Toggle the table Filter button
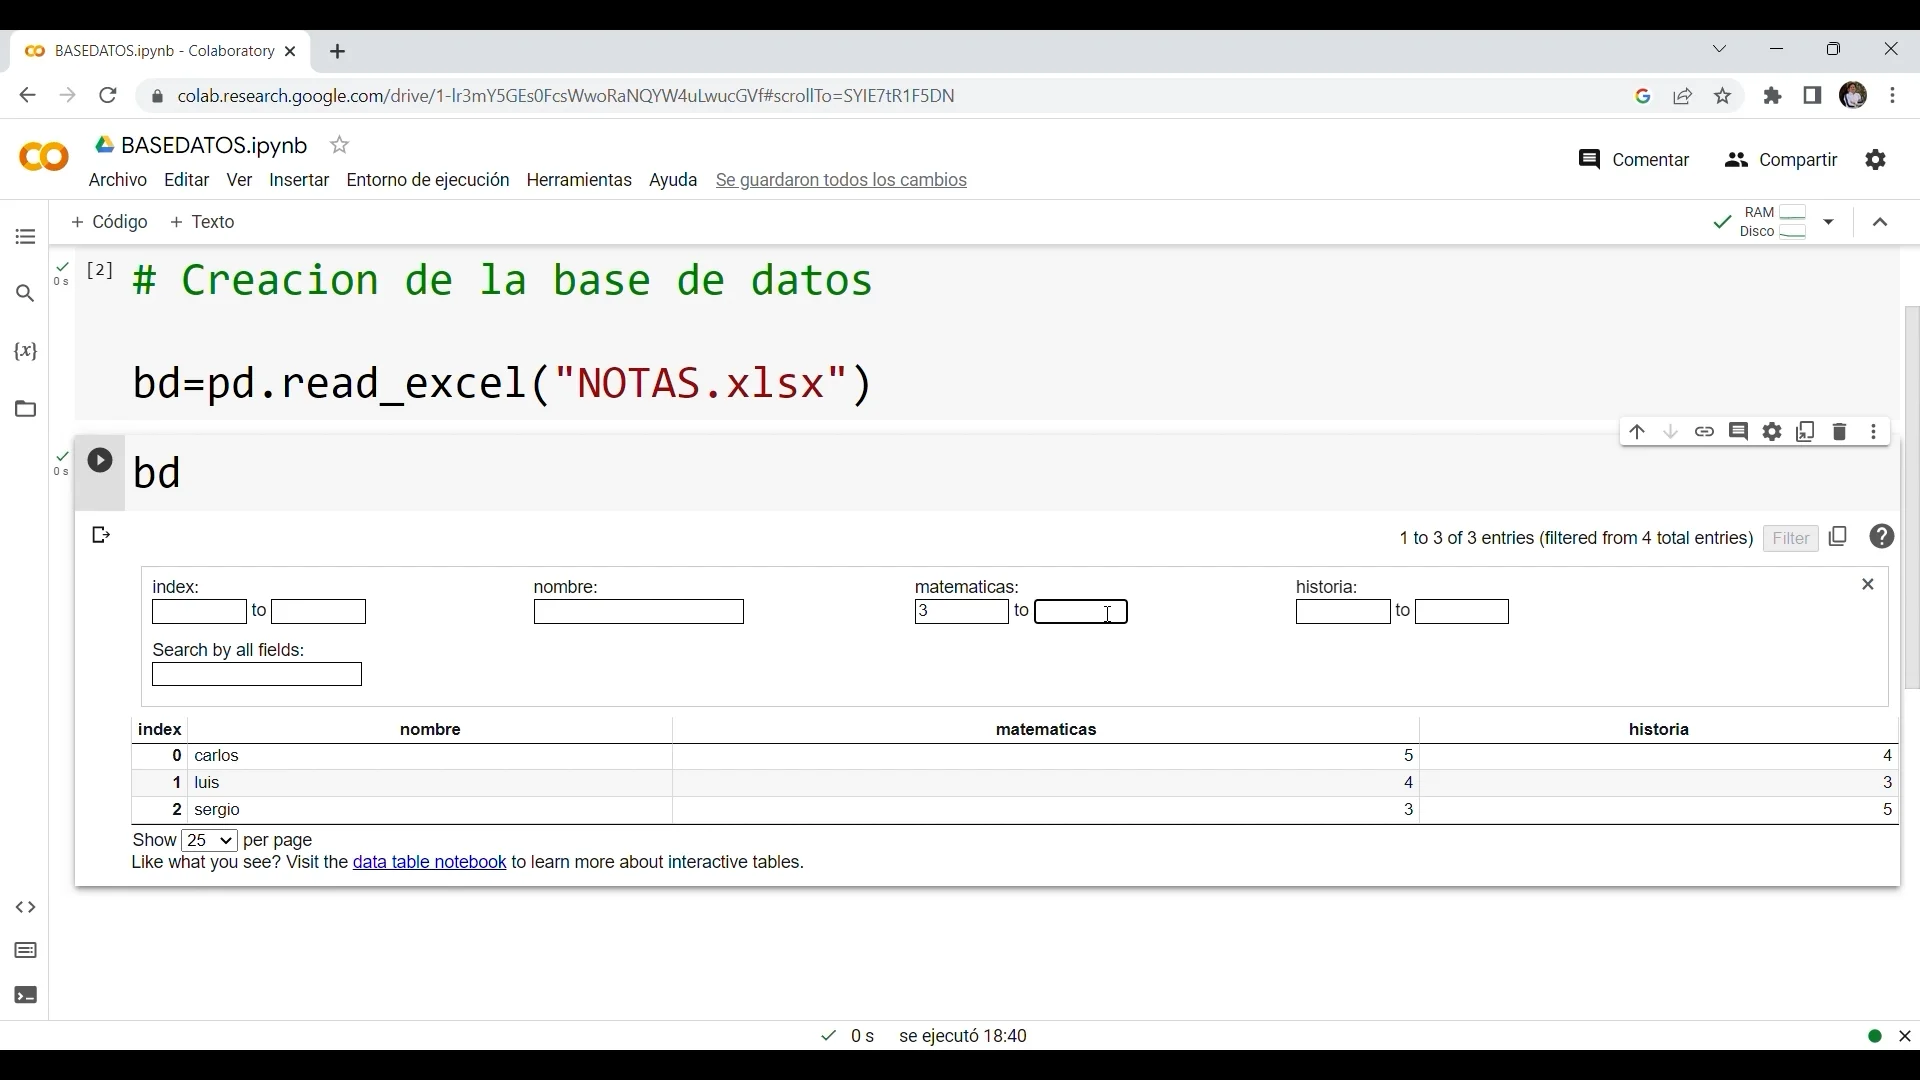Image resolution: width=1920 pixels, height=1080 pixels. pos(1791,539)
